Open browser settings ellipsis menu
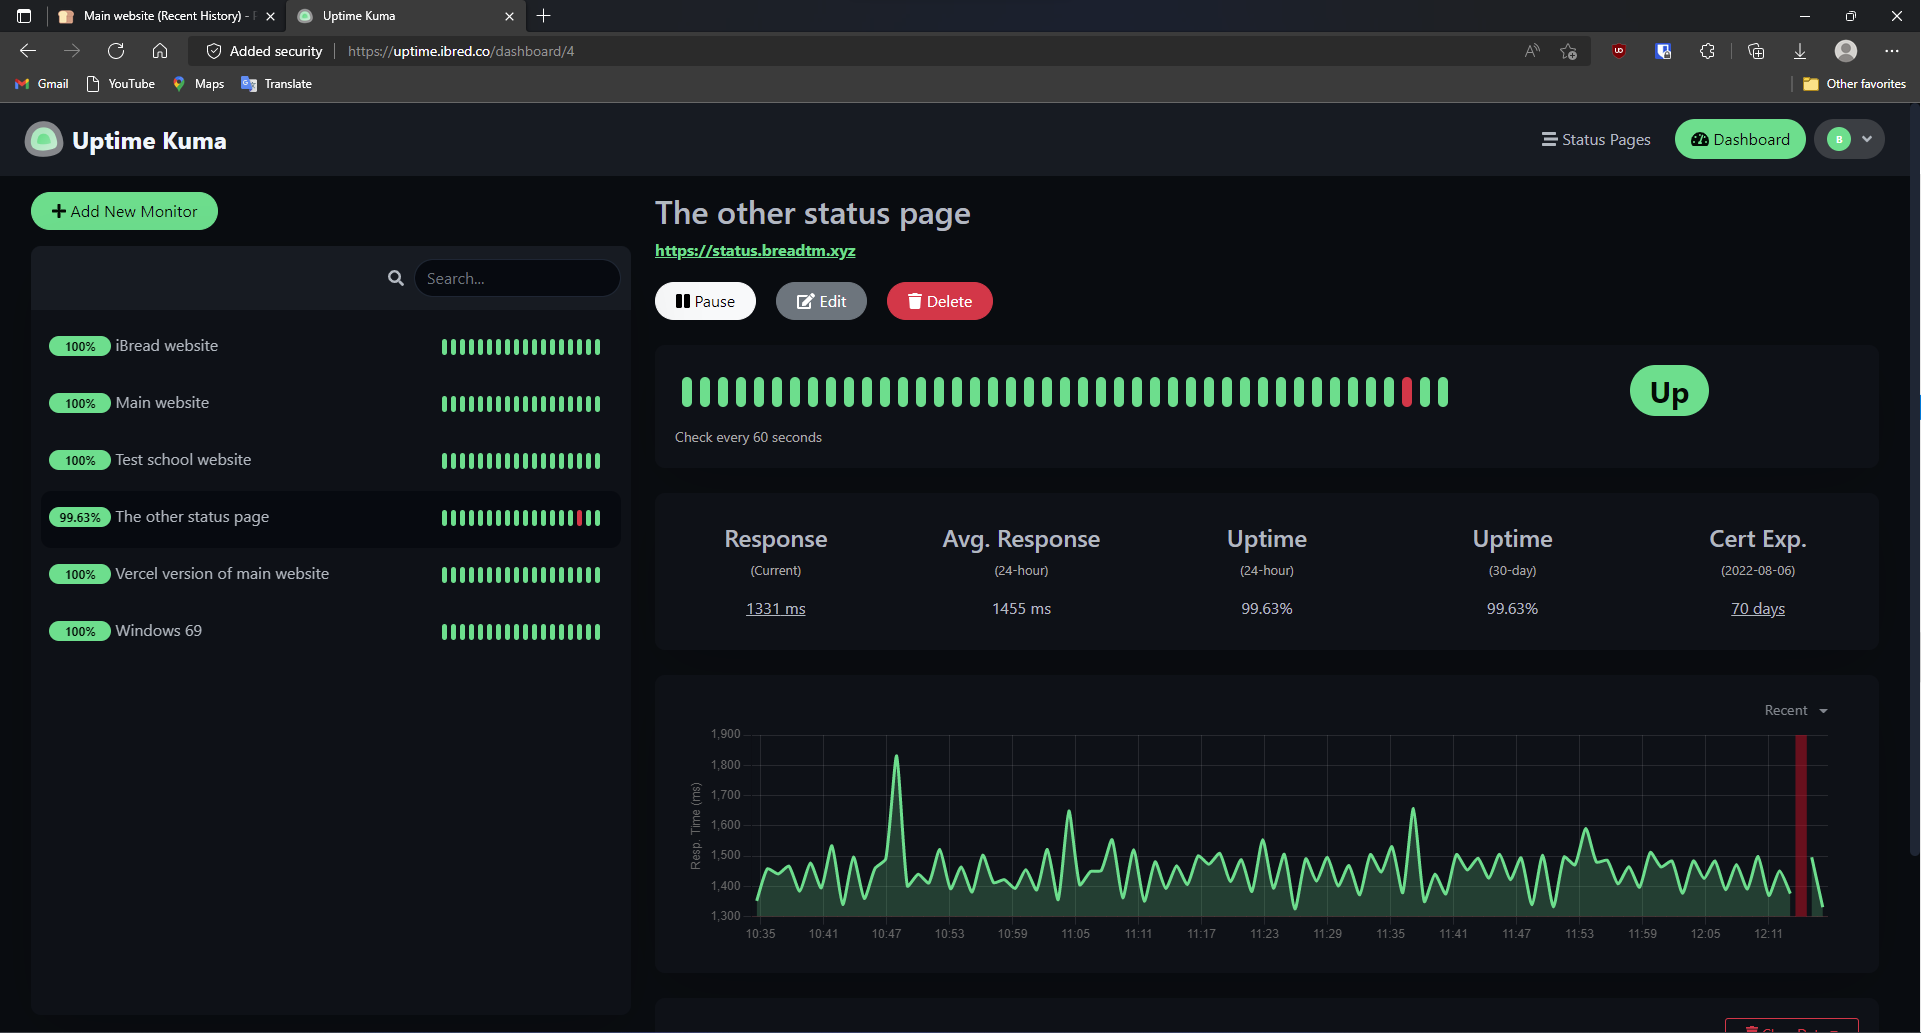Screen dimensions: 1921x1033 [1891, 51]
